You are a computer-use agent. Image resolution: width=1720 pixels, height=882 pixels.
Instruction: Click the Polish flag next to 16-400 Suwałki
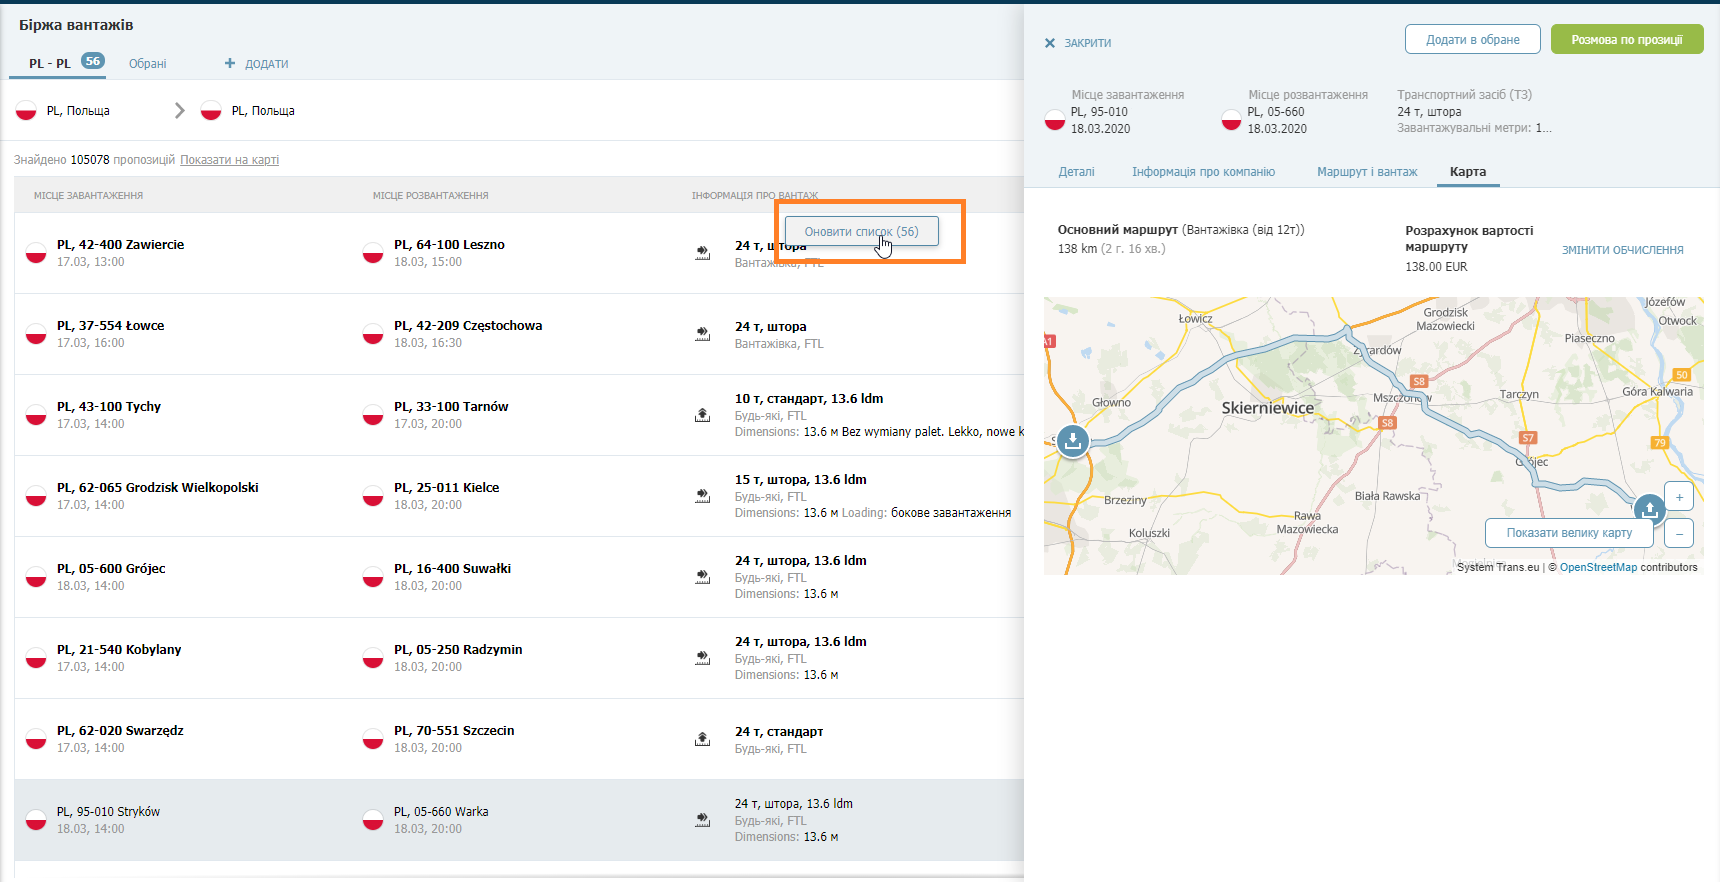click(373, 577)
